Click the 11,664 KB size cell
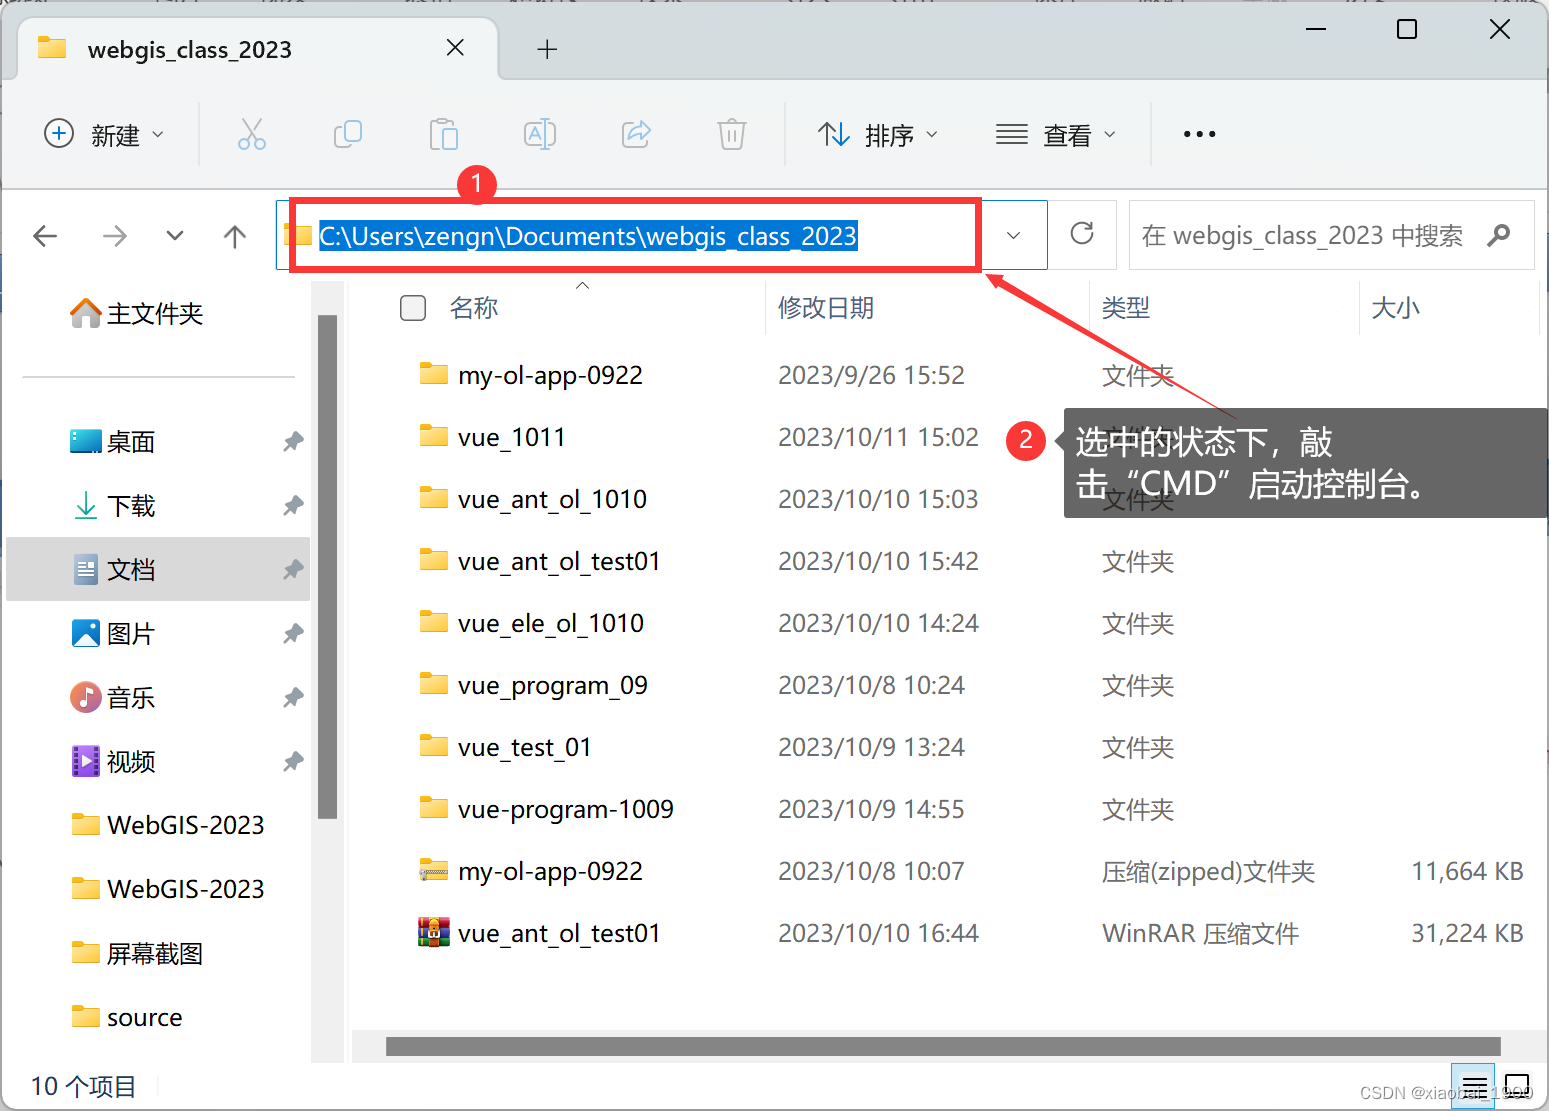Image resolution: width=1549 pixels, height=1111 pixels. coord(1467,872)
